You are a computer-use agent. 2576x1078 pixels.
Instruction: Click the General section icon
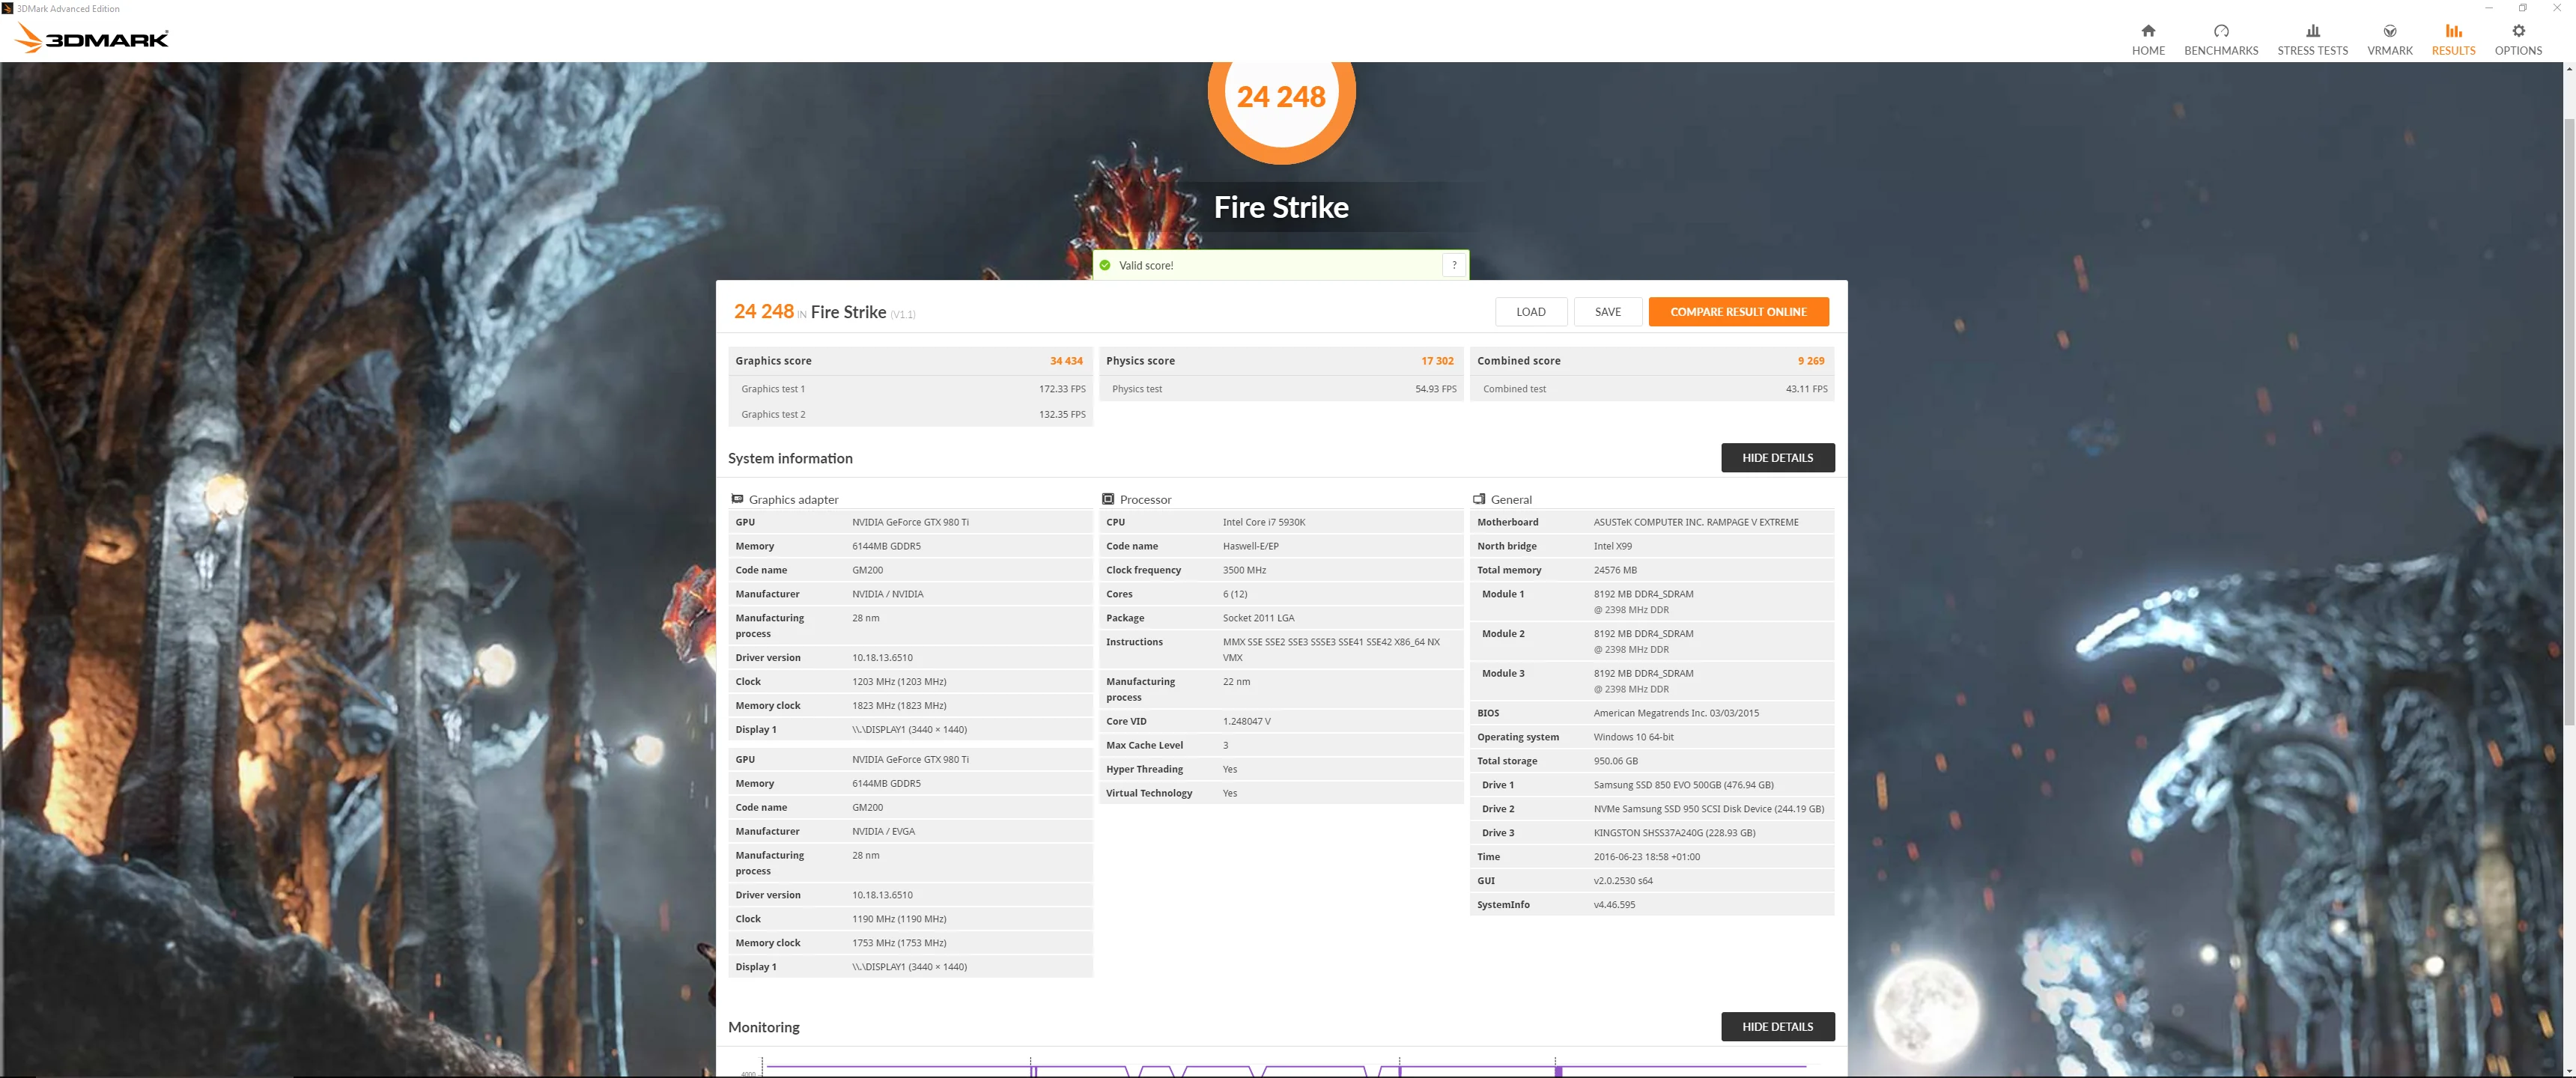coord(1479,499)
